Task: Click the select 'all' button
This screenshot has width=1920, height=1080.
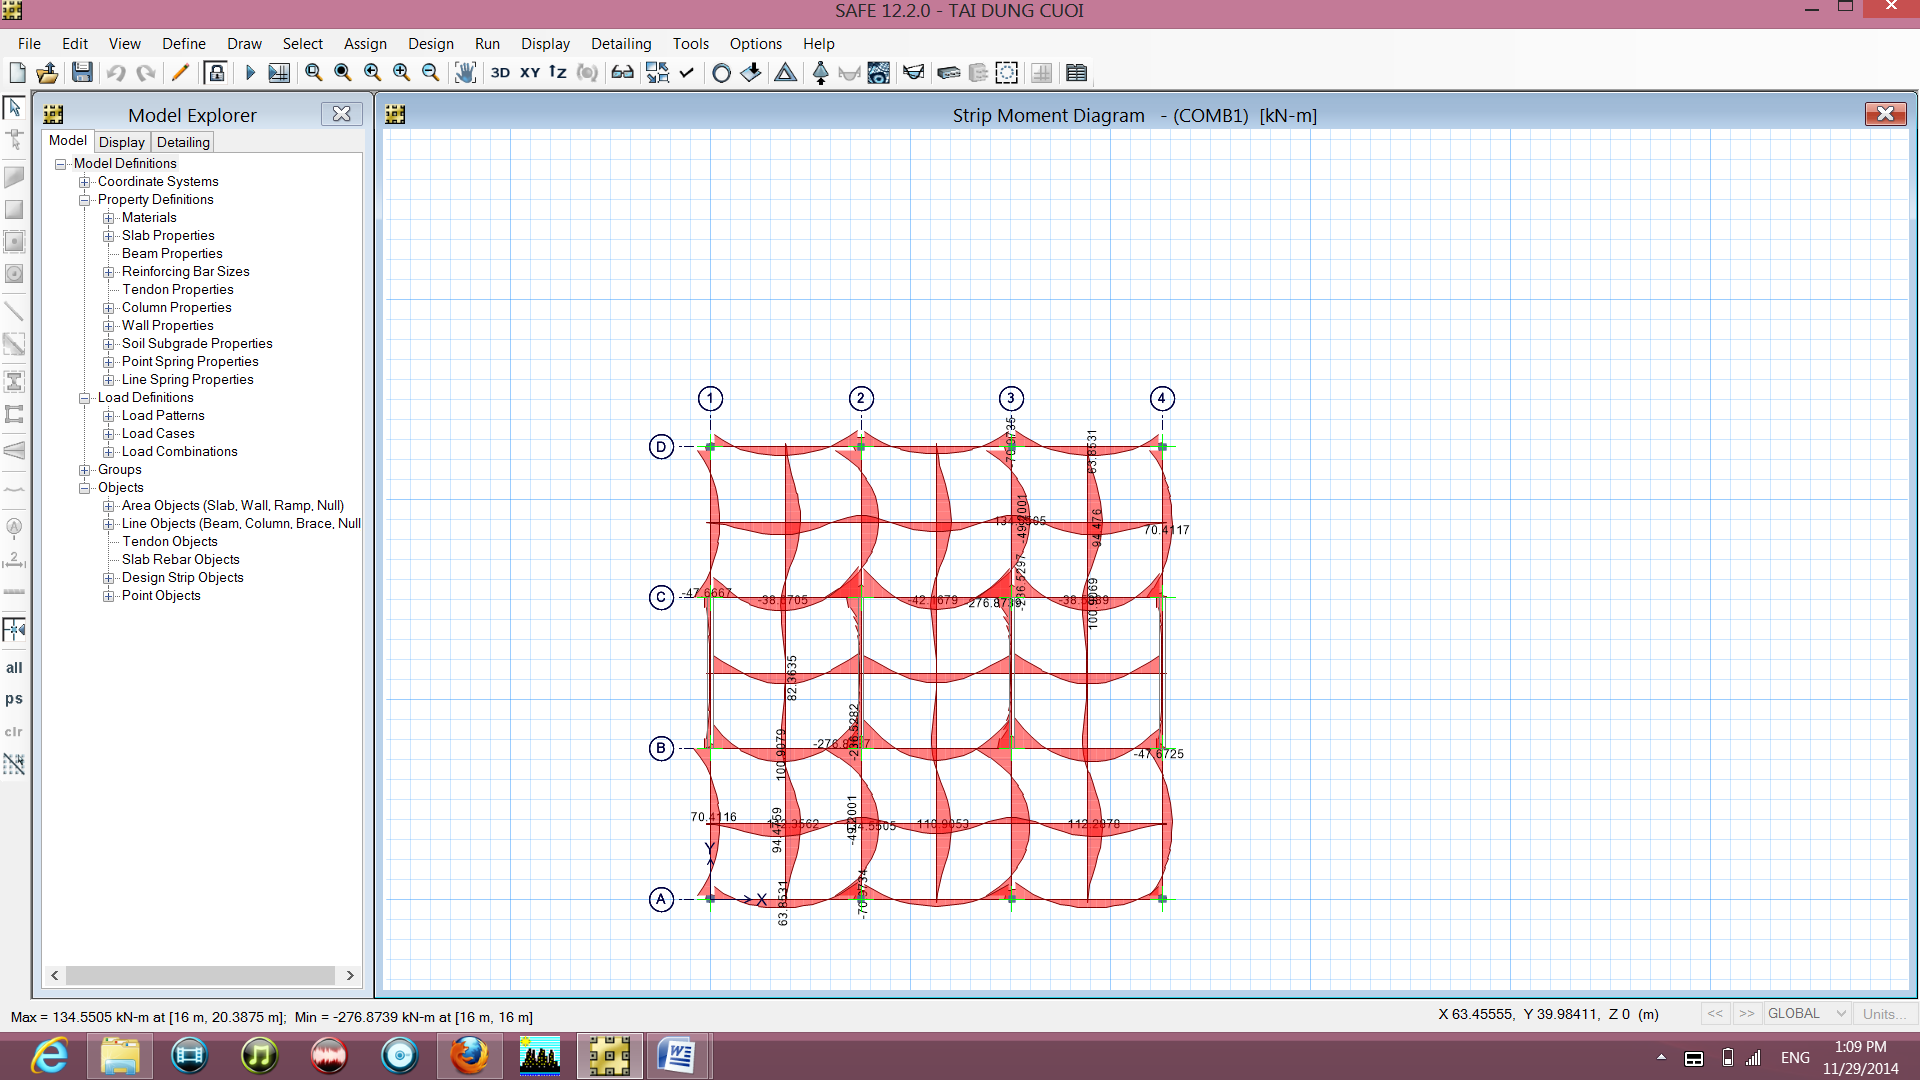Action: [14, 668]
